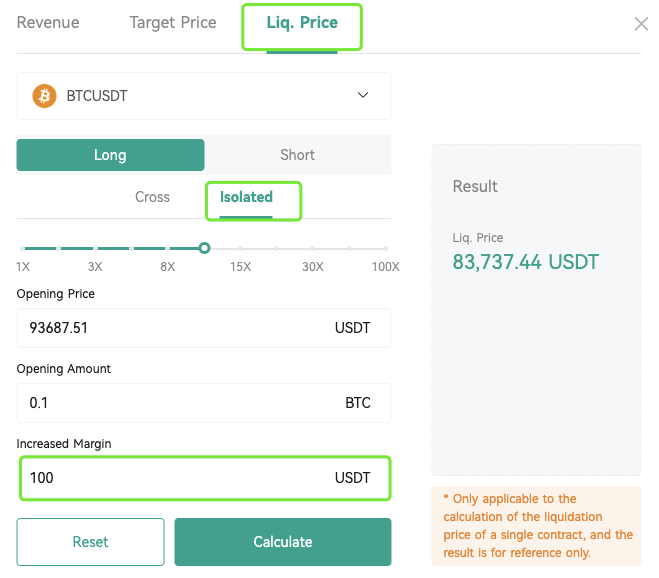The image size is (659, 578).
Task: Click the Opening Amount input field
Action: coord(170,403)
